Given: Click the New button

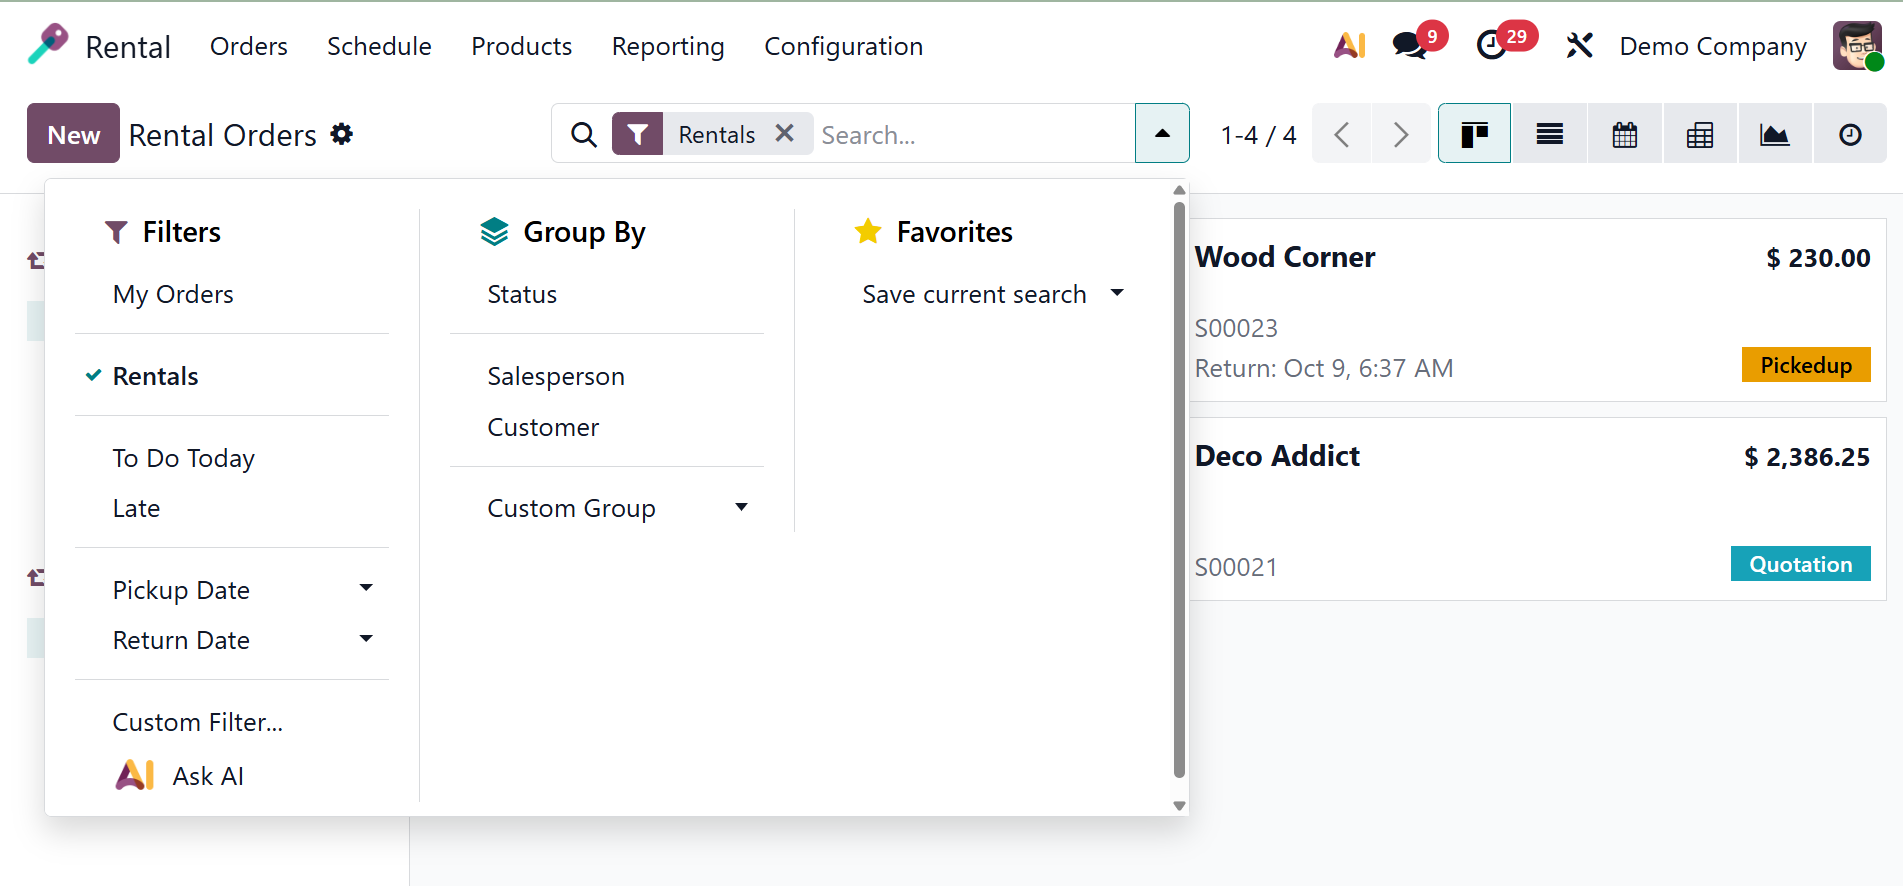Looking at the screenshot, I should point(73,134).
